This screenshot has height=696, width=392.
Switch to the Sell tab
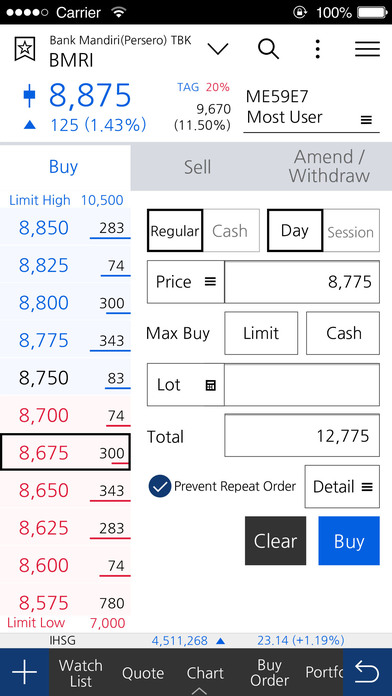pos(198,167)
